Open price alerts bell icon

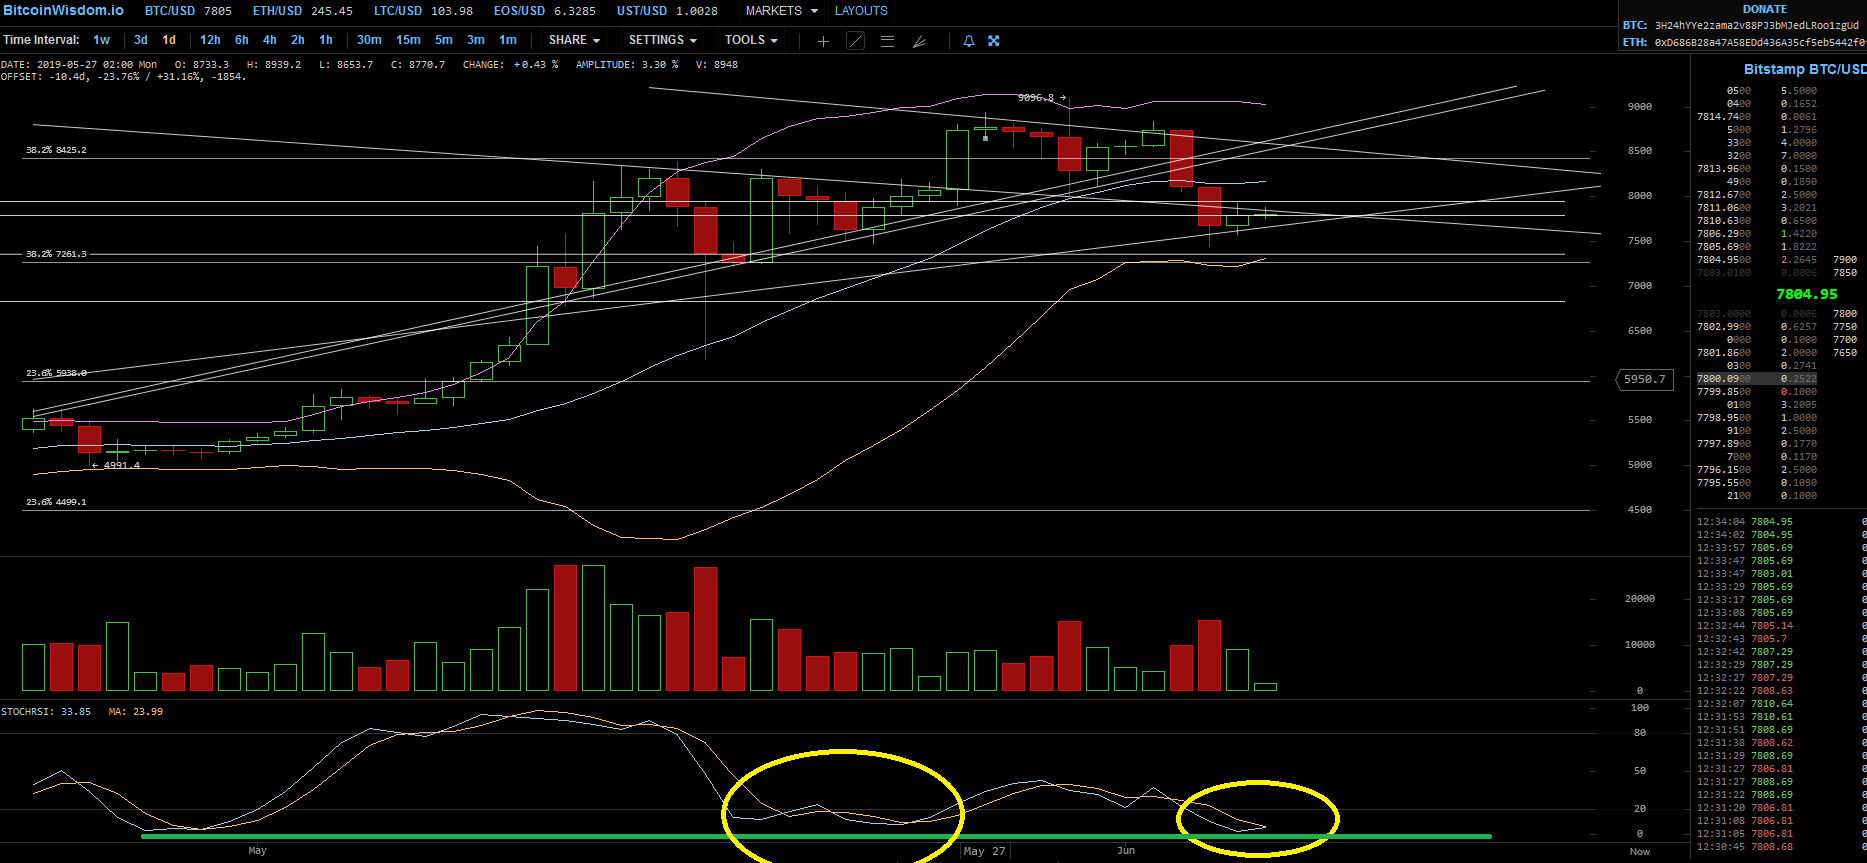[x=968, y=41]
